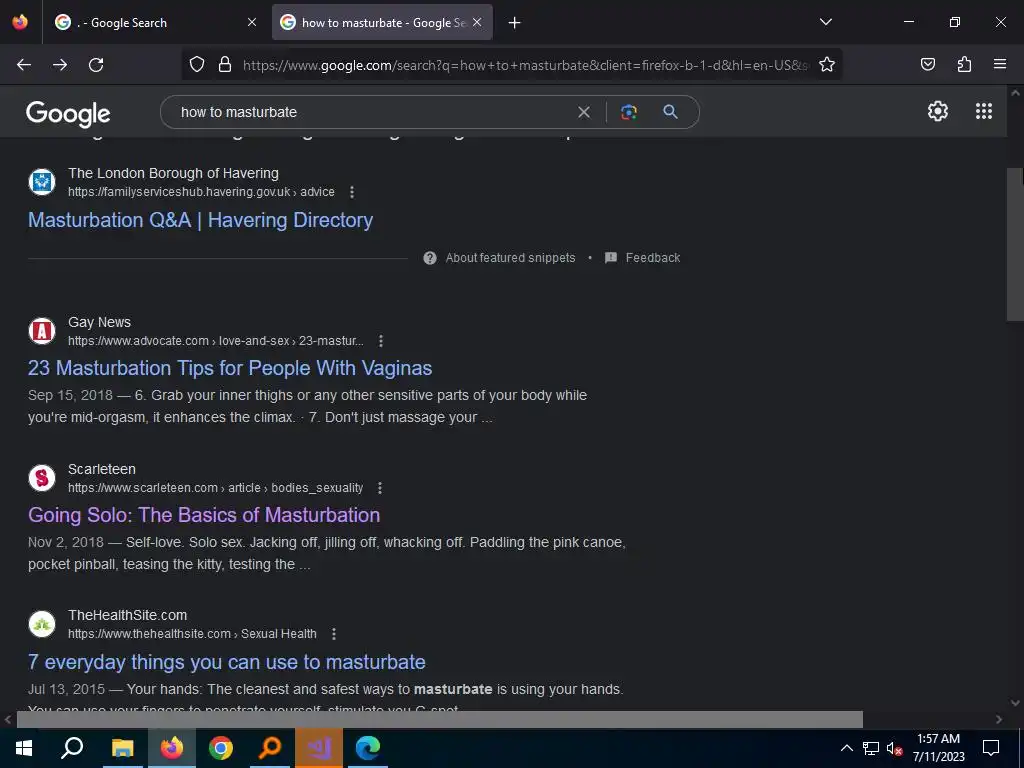Open more options for advocate.com result
Screen dimensions: 1024x768
[x=381, y=341]
